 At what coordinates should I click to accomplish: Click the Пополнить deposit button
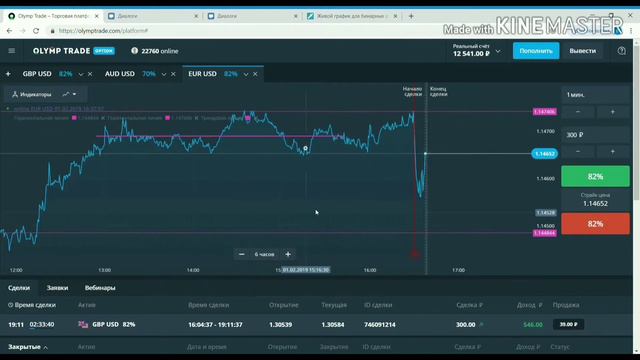click(536, 51)
